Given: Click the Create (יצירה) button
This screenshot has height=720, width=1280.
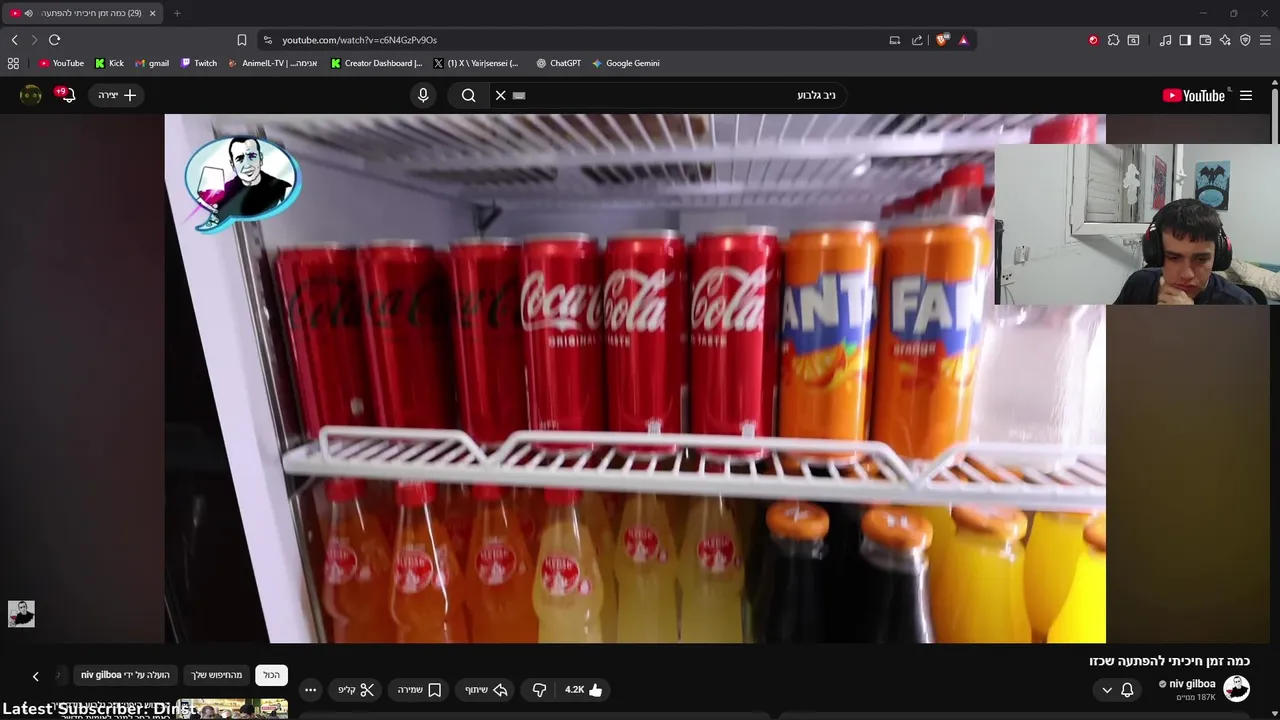Looking at the screenshot, I should point(117,95).
